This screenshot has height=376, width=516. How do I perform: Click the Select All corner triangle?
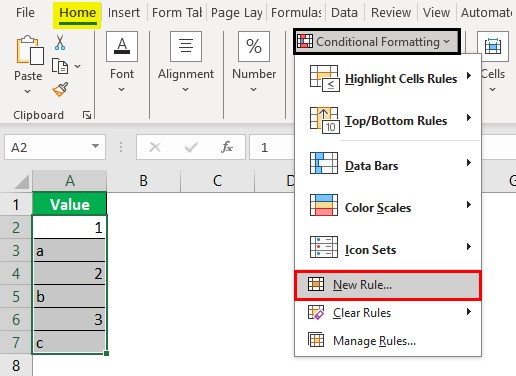21,182
